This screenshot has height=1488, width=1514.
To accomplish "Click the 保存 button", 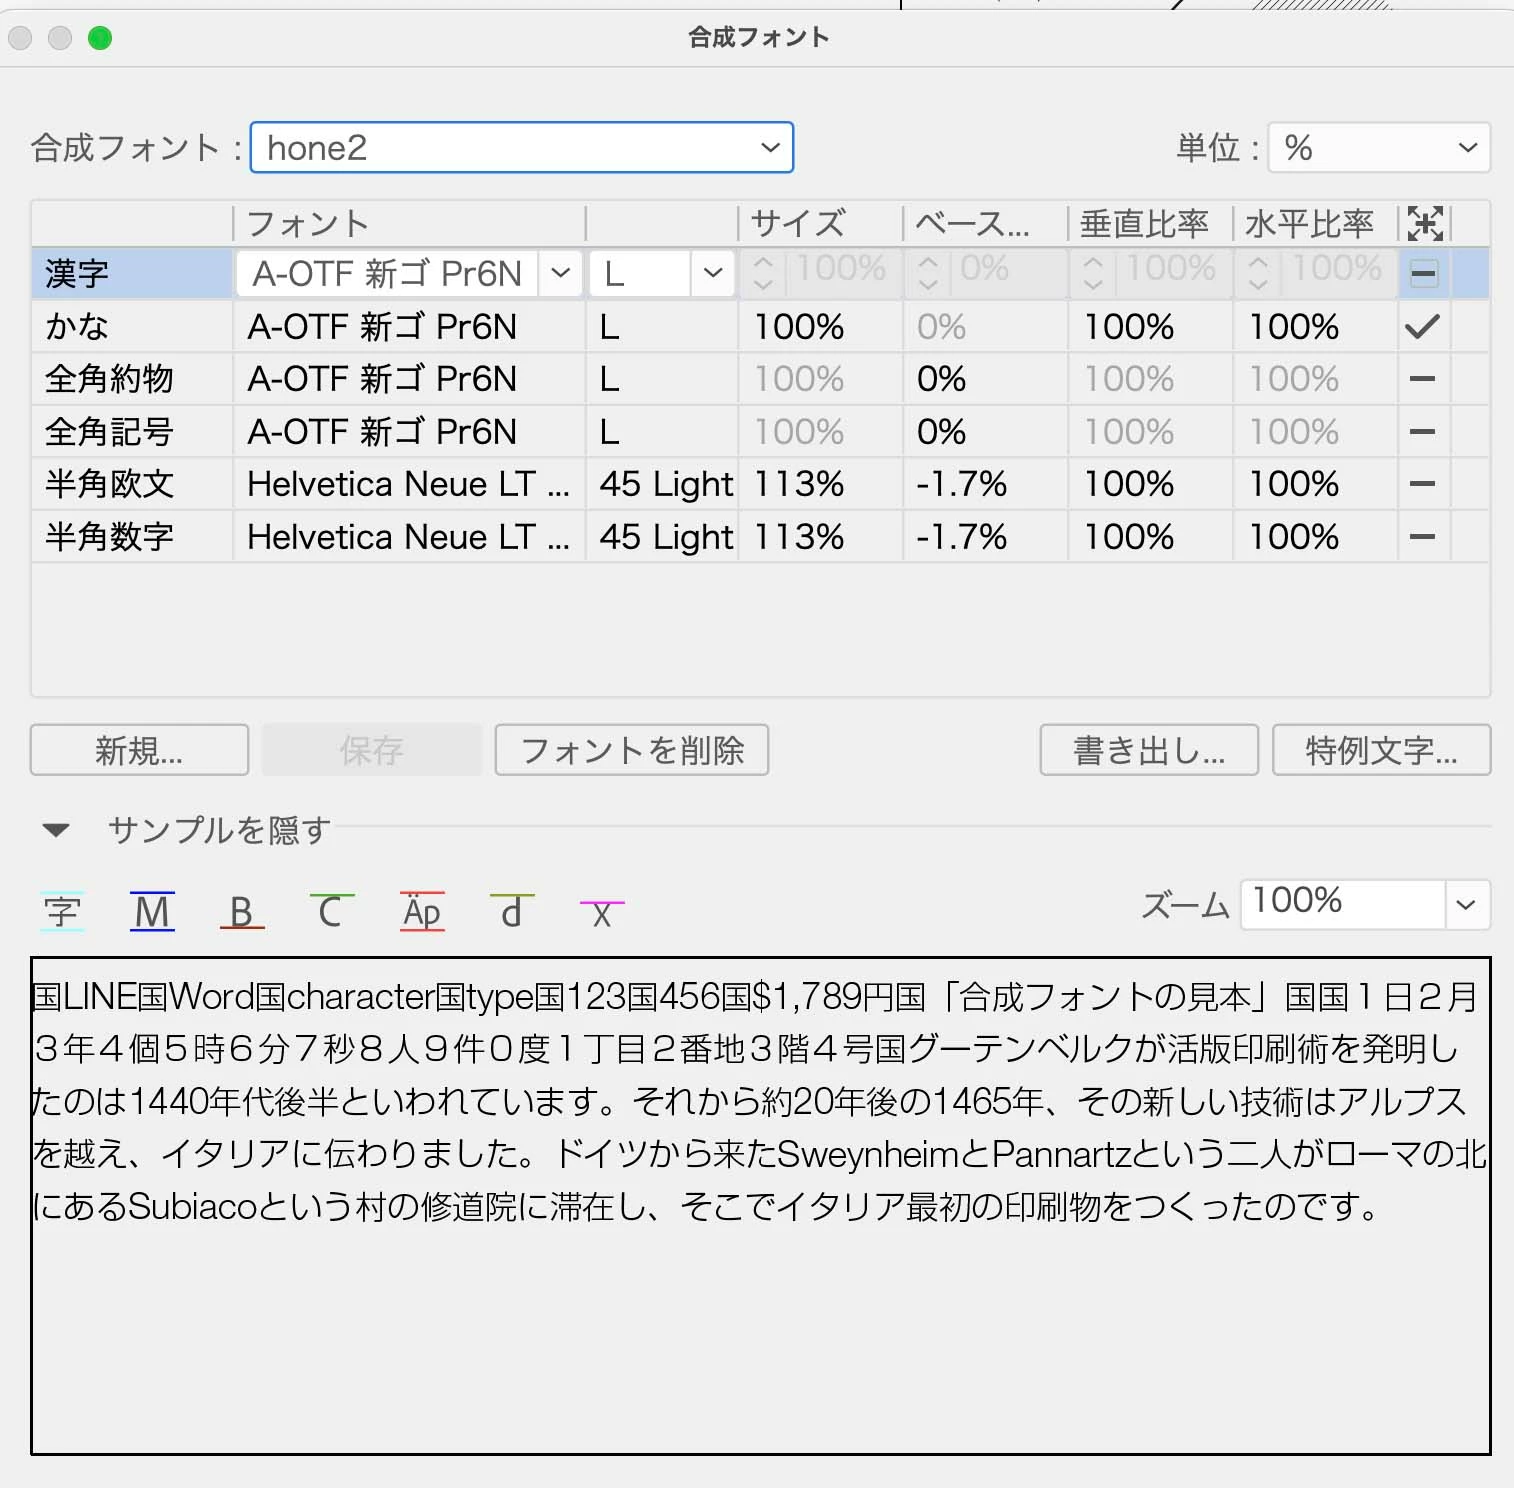I will [371, 750].
